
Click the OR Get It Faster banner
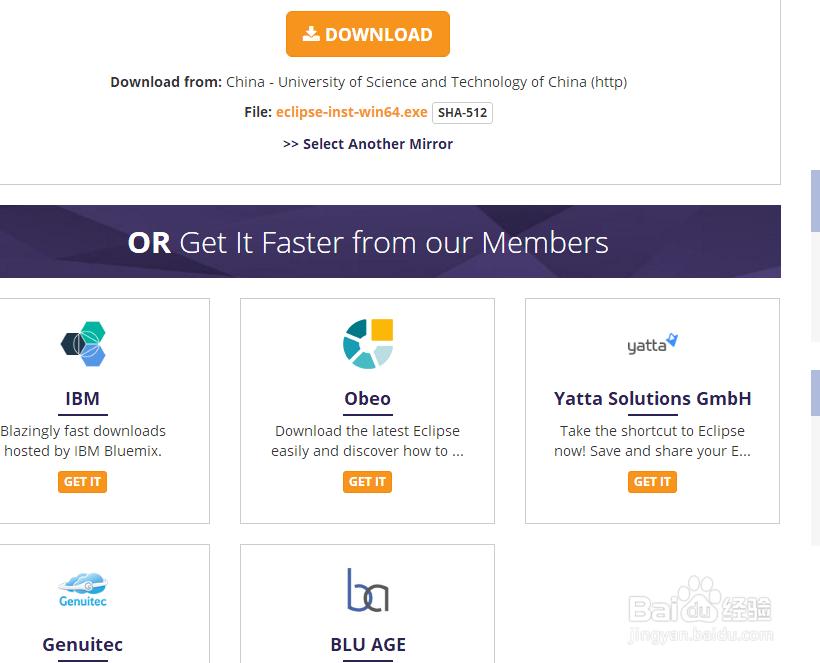(x=367, y=242)
